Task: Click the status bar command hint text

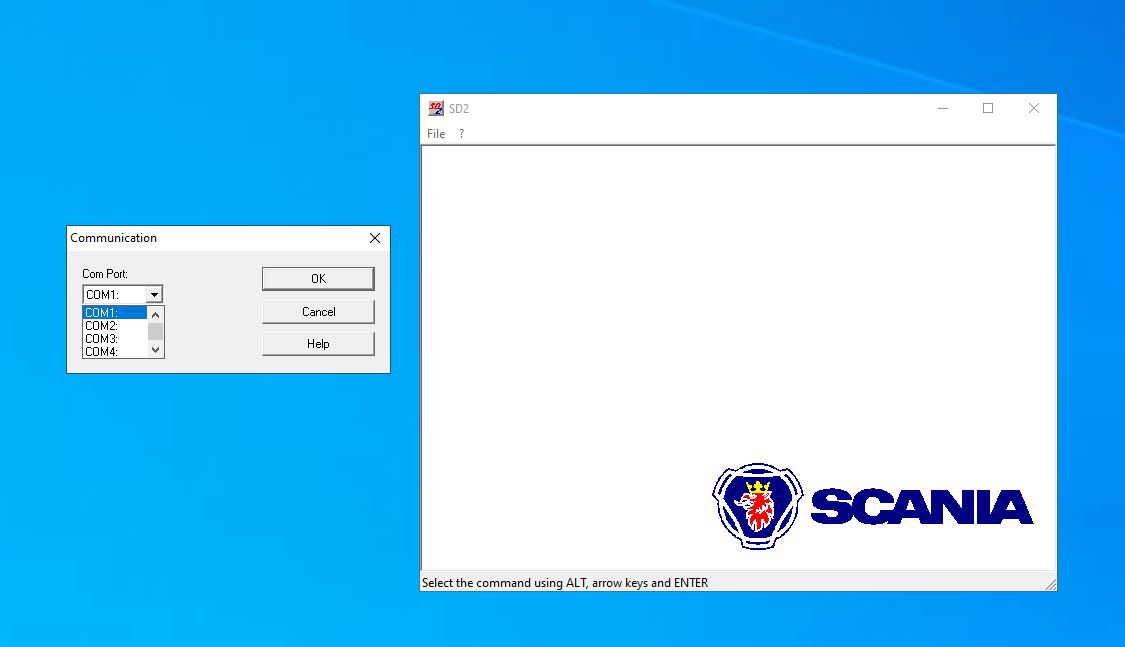Action: 563,582
